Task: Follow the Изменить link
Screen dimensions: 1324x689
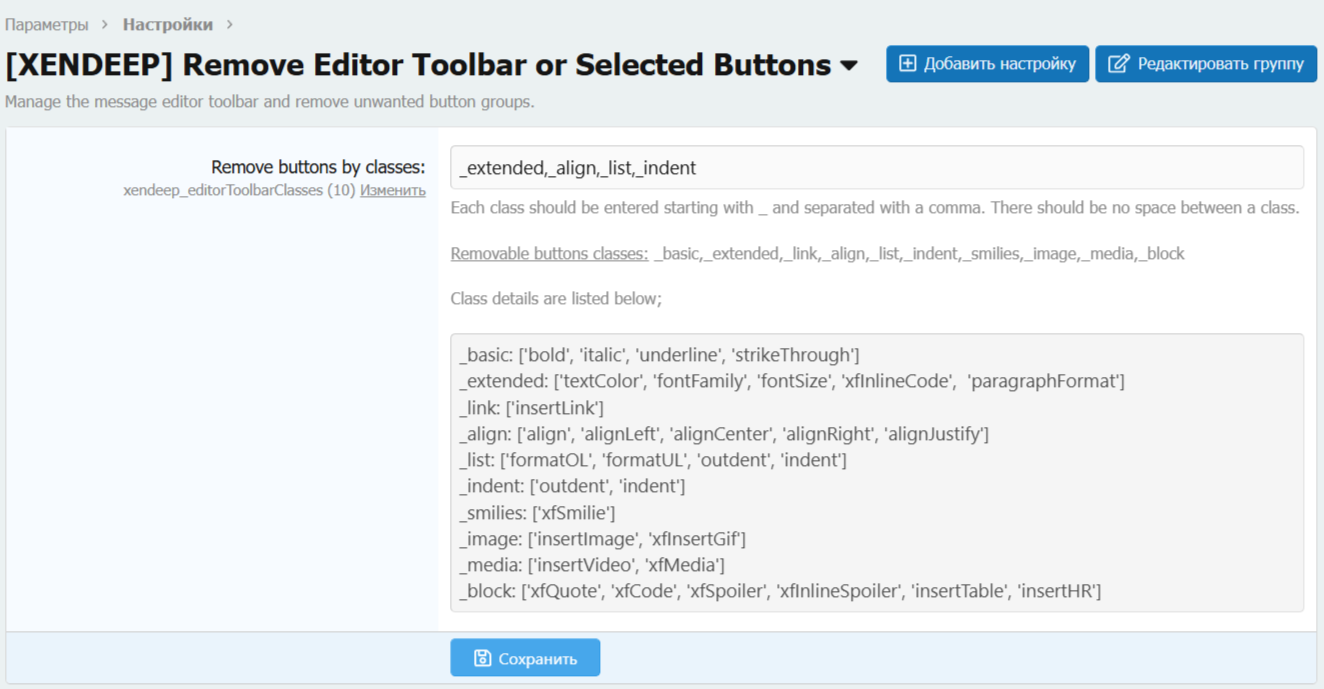Action: click(393, 190)
